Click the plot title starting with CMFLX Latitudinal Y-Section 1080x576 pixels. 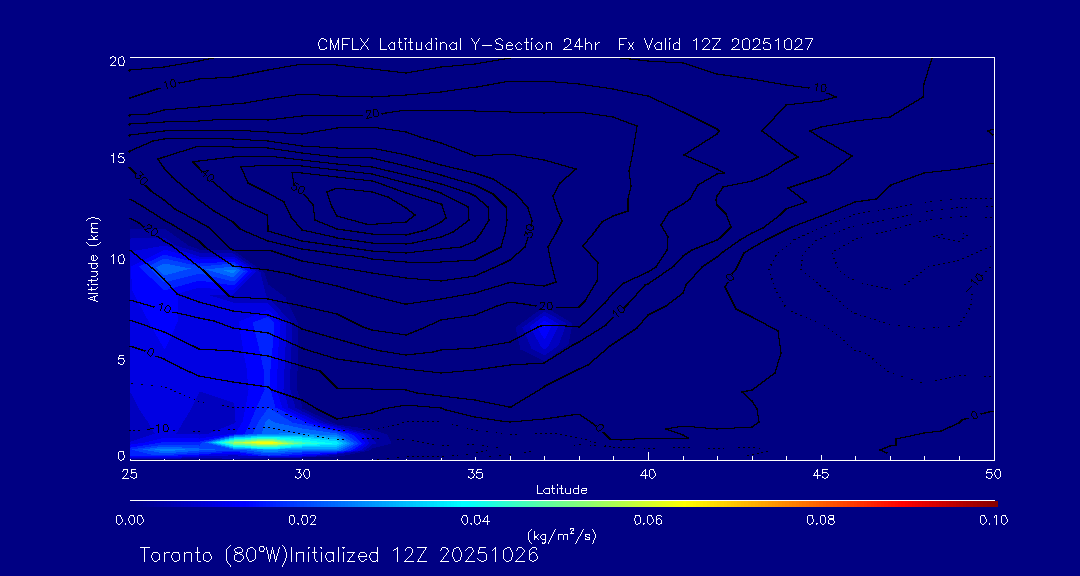point(565,45)
